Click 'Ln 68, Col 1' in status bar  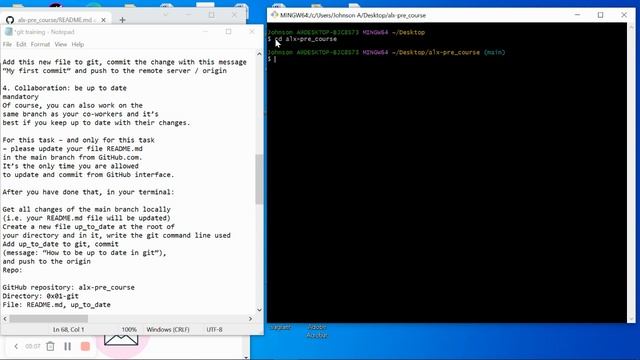[x=68, y=329]
